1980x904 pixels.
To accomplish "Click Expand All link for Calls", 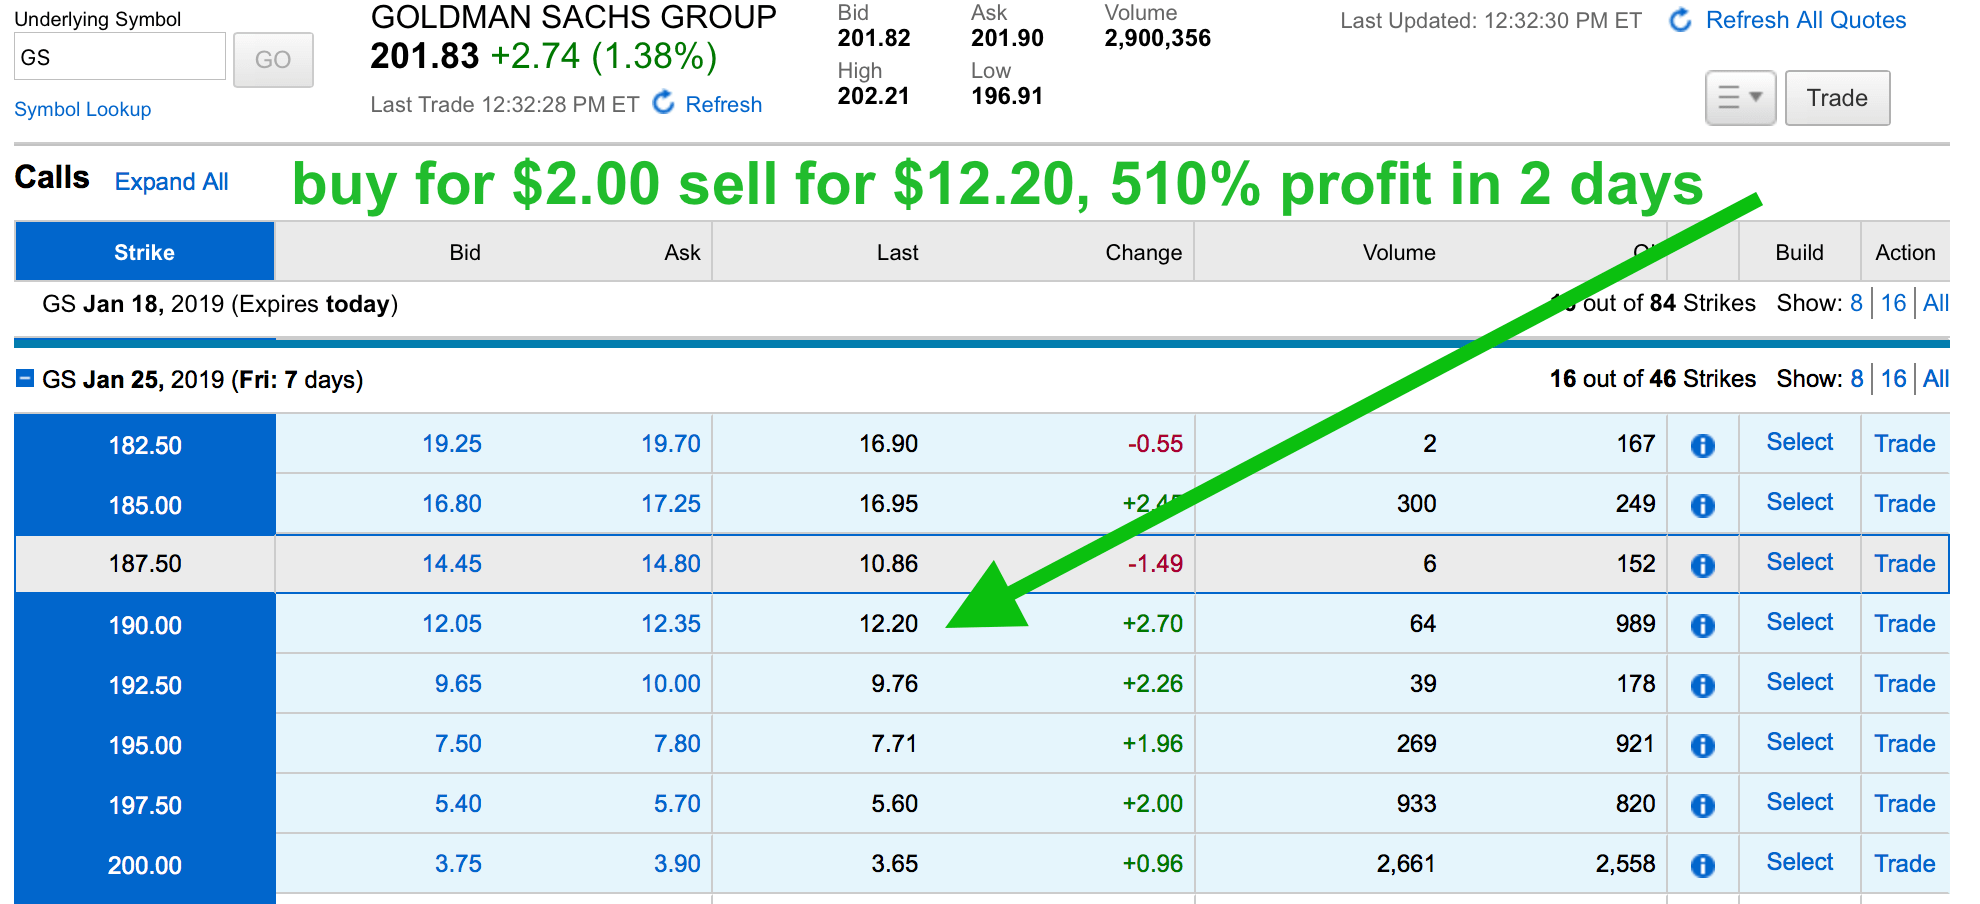I will click(x=171, y=181).
